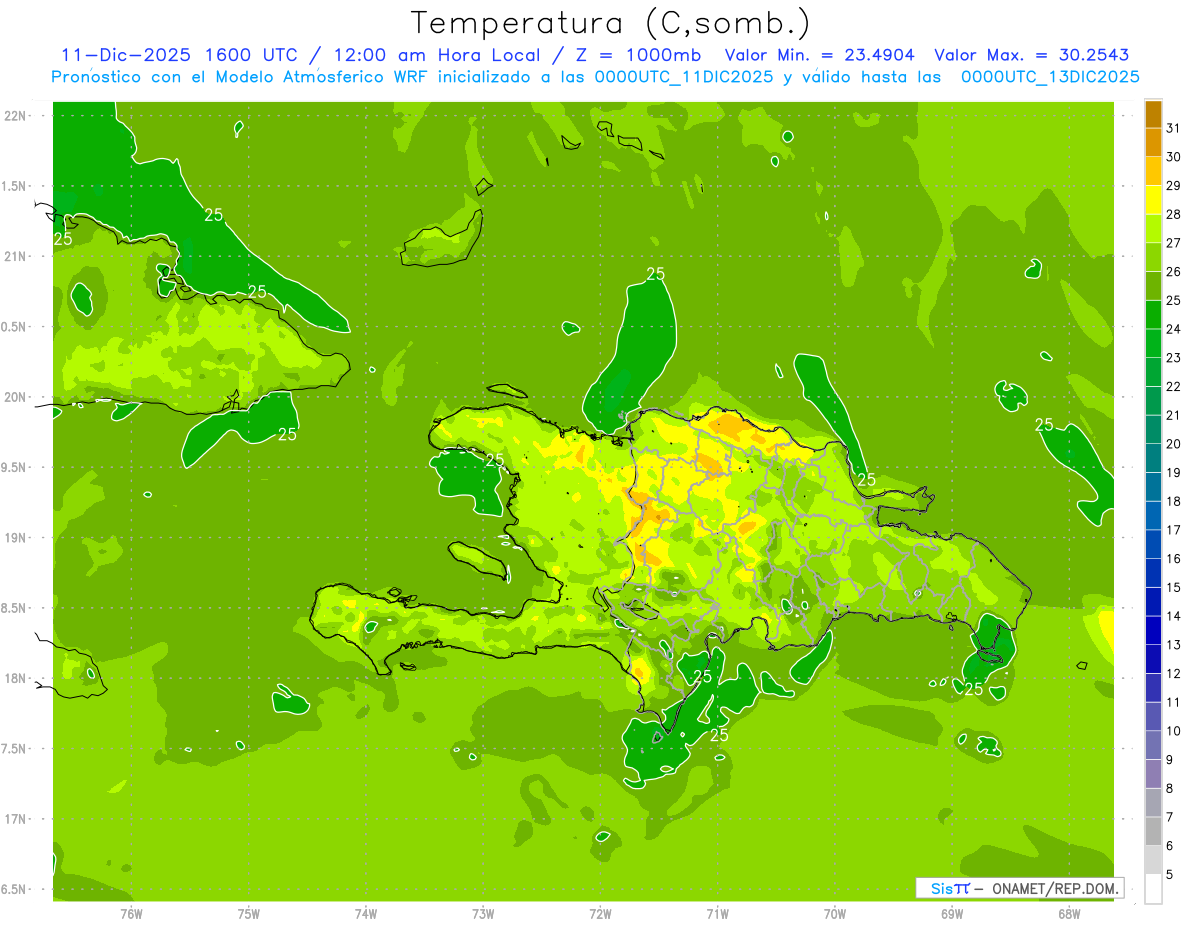Click legend scale value 30

click(x=1174, y=156)
